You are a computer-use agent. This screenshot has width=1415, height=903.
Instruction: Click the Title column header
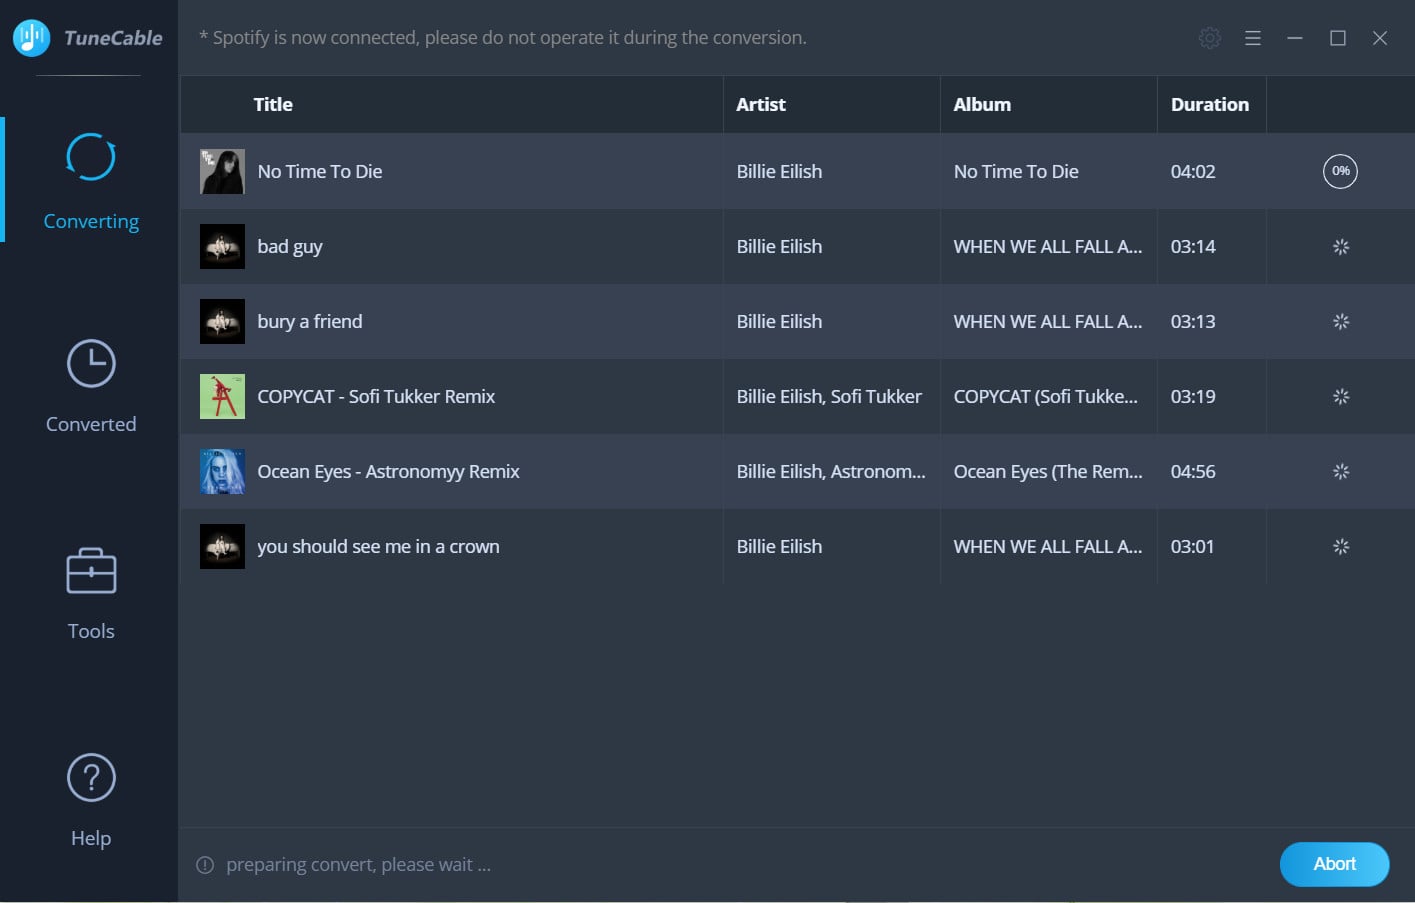[x=273, y=104]
